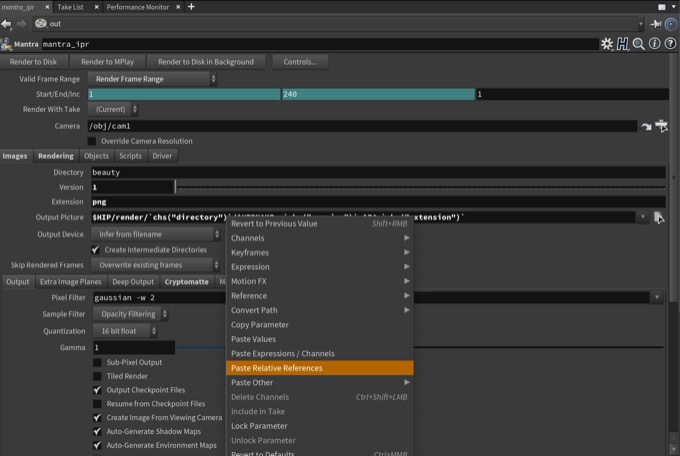Open file chooser for Output Picture

658,217
